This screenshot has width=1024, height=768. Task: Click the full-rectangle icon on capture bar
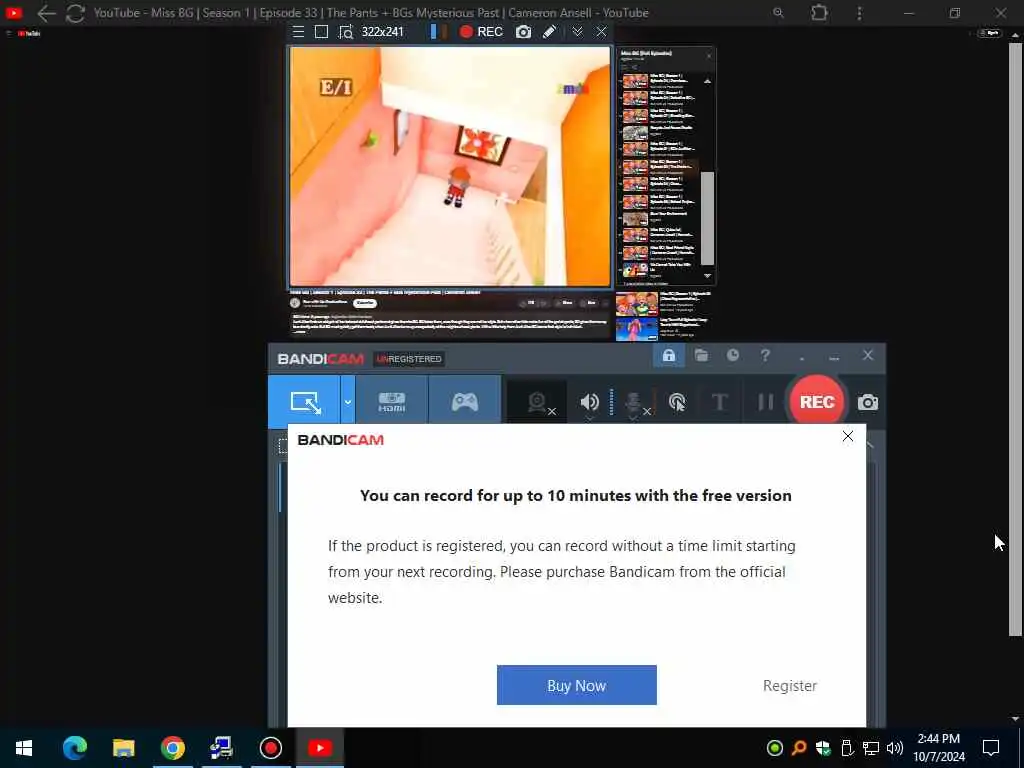click(x=321, y=32)
